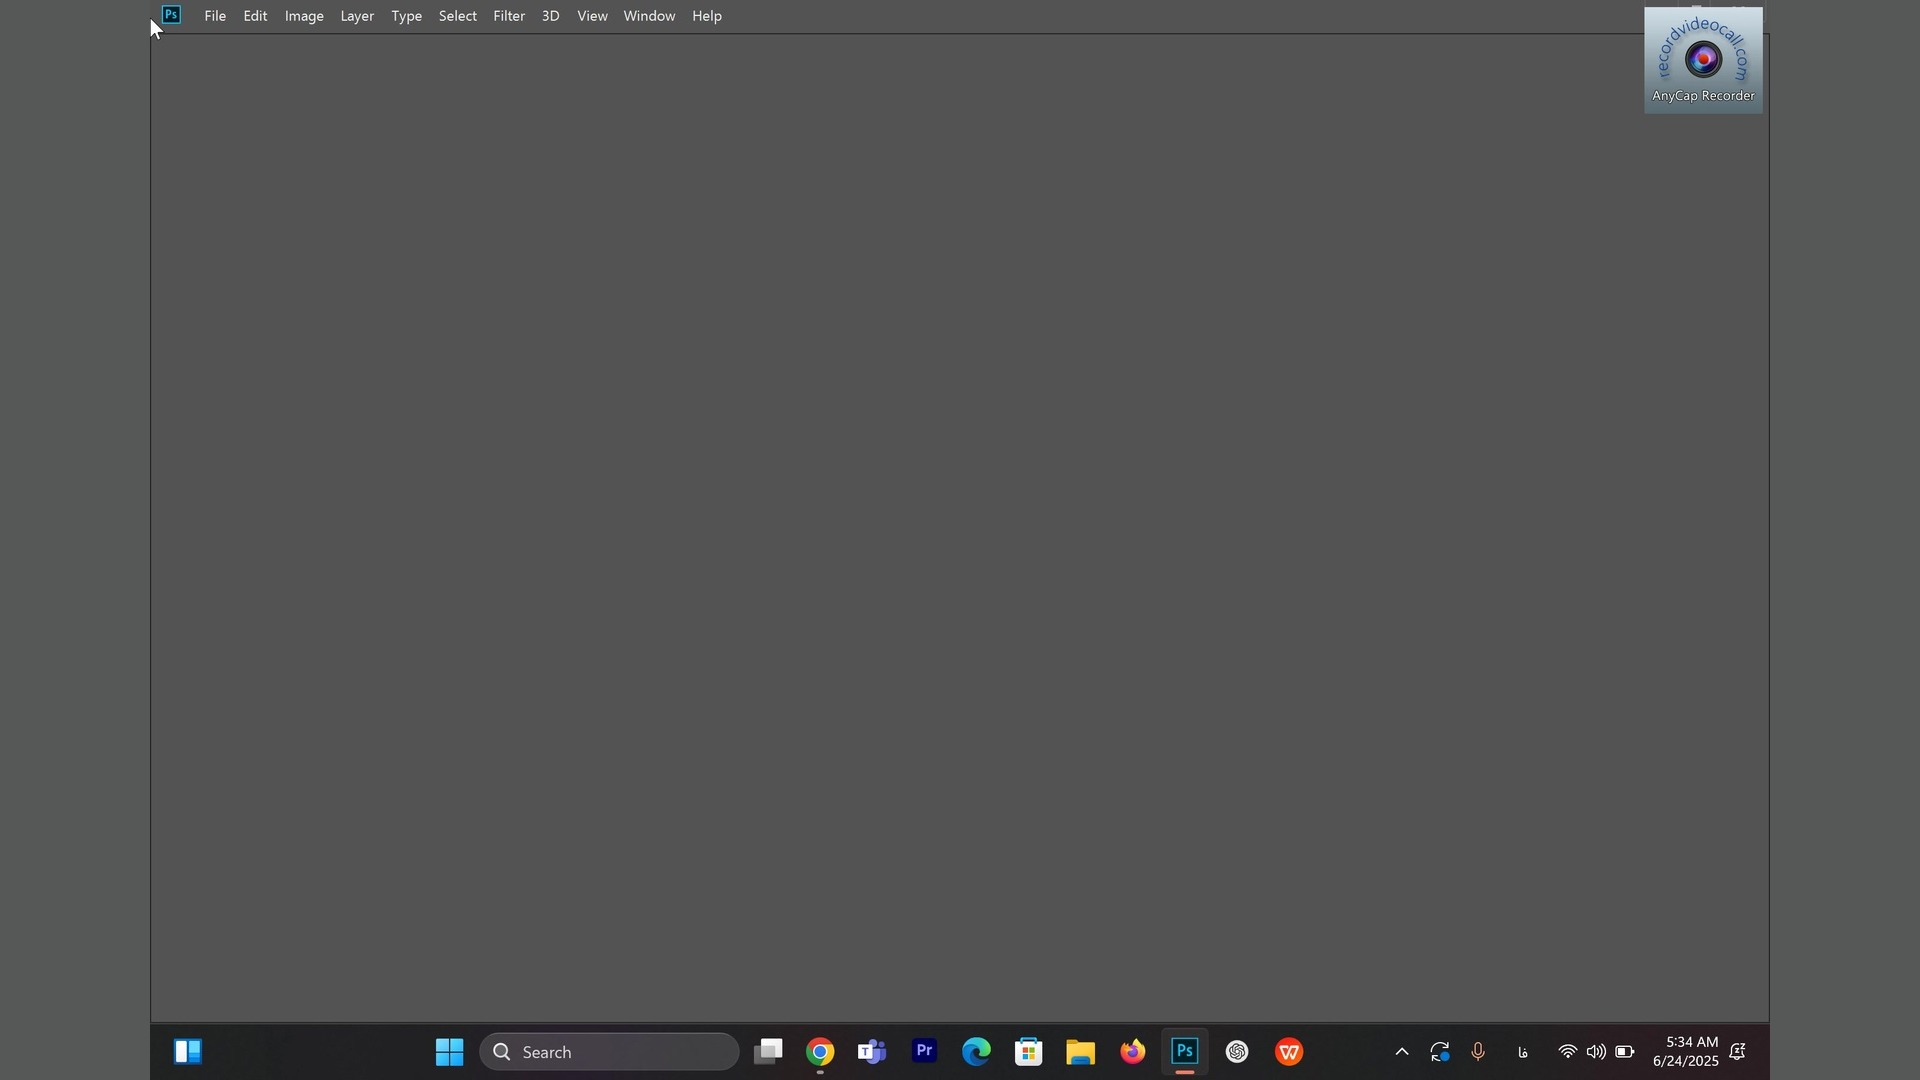Open the File menu
Image resolution: width=1920 pixels, height=1080 pixels.
(215, 16)
